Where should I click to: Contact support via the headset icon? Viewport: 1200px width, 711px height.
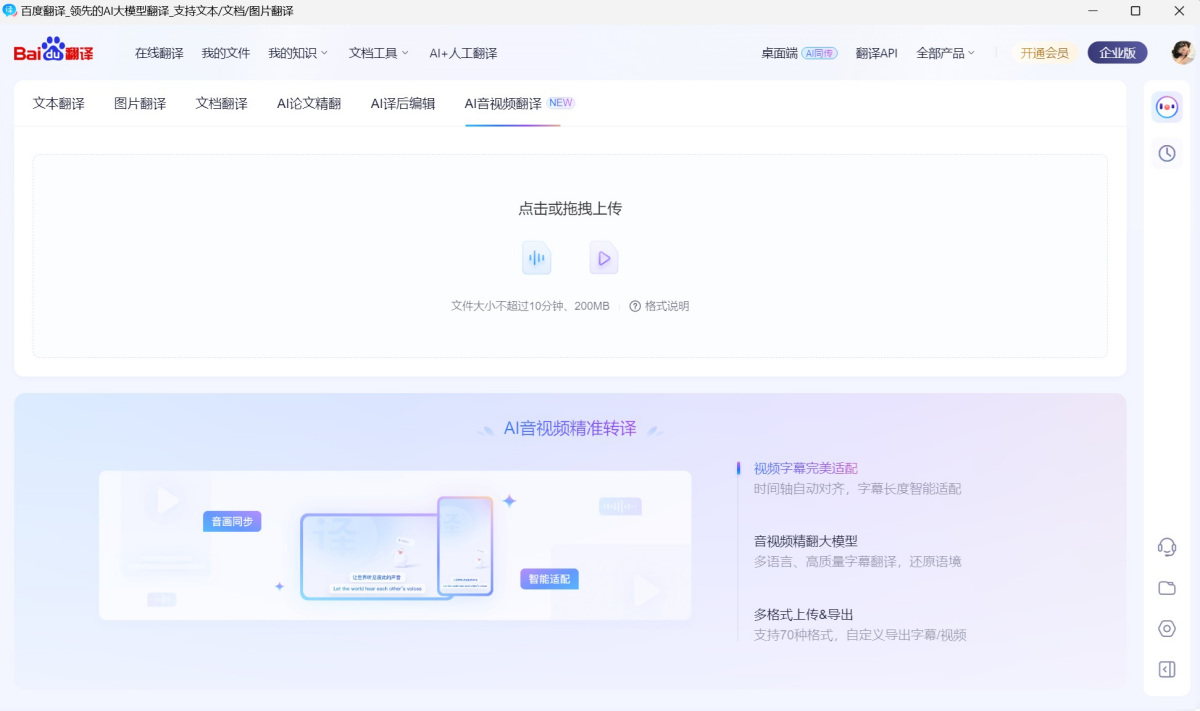point(1166,545)
